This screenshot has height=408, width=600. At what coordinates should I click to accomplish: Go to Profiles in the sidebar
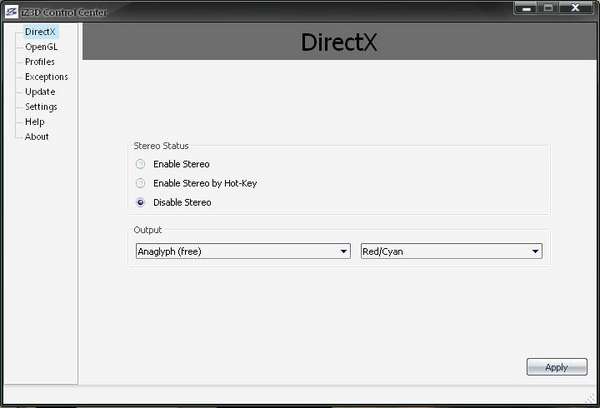[40, 62]
